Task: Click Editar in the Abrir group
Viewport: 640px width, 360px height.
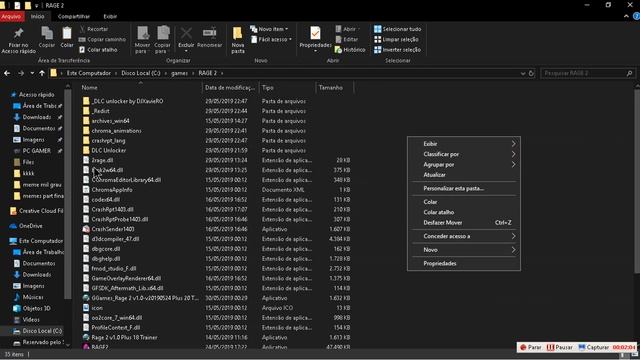Action: 347,40
